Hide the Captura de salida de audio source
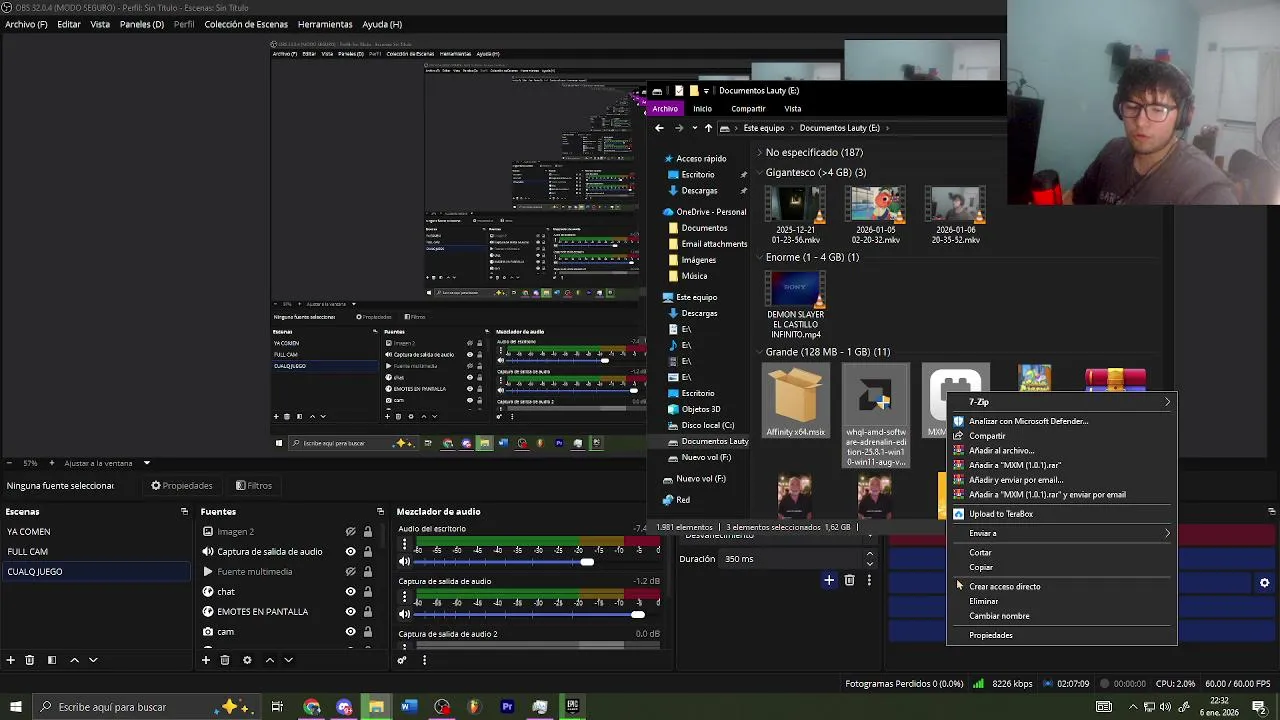Viewport: 1280px width, 720px height. pyautogui.click(x=350, y=552)
